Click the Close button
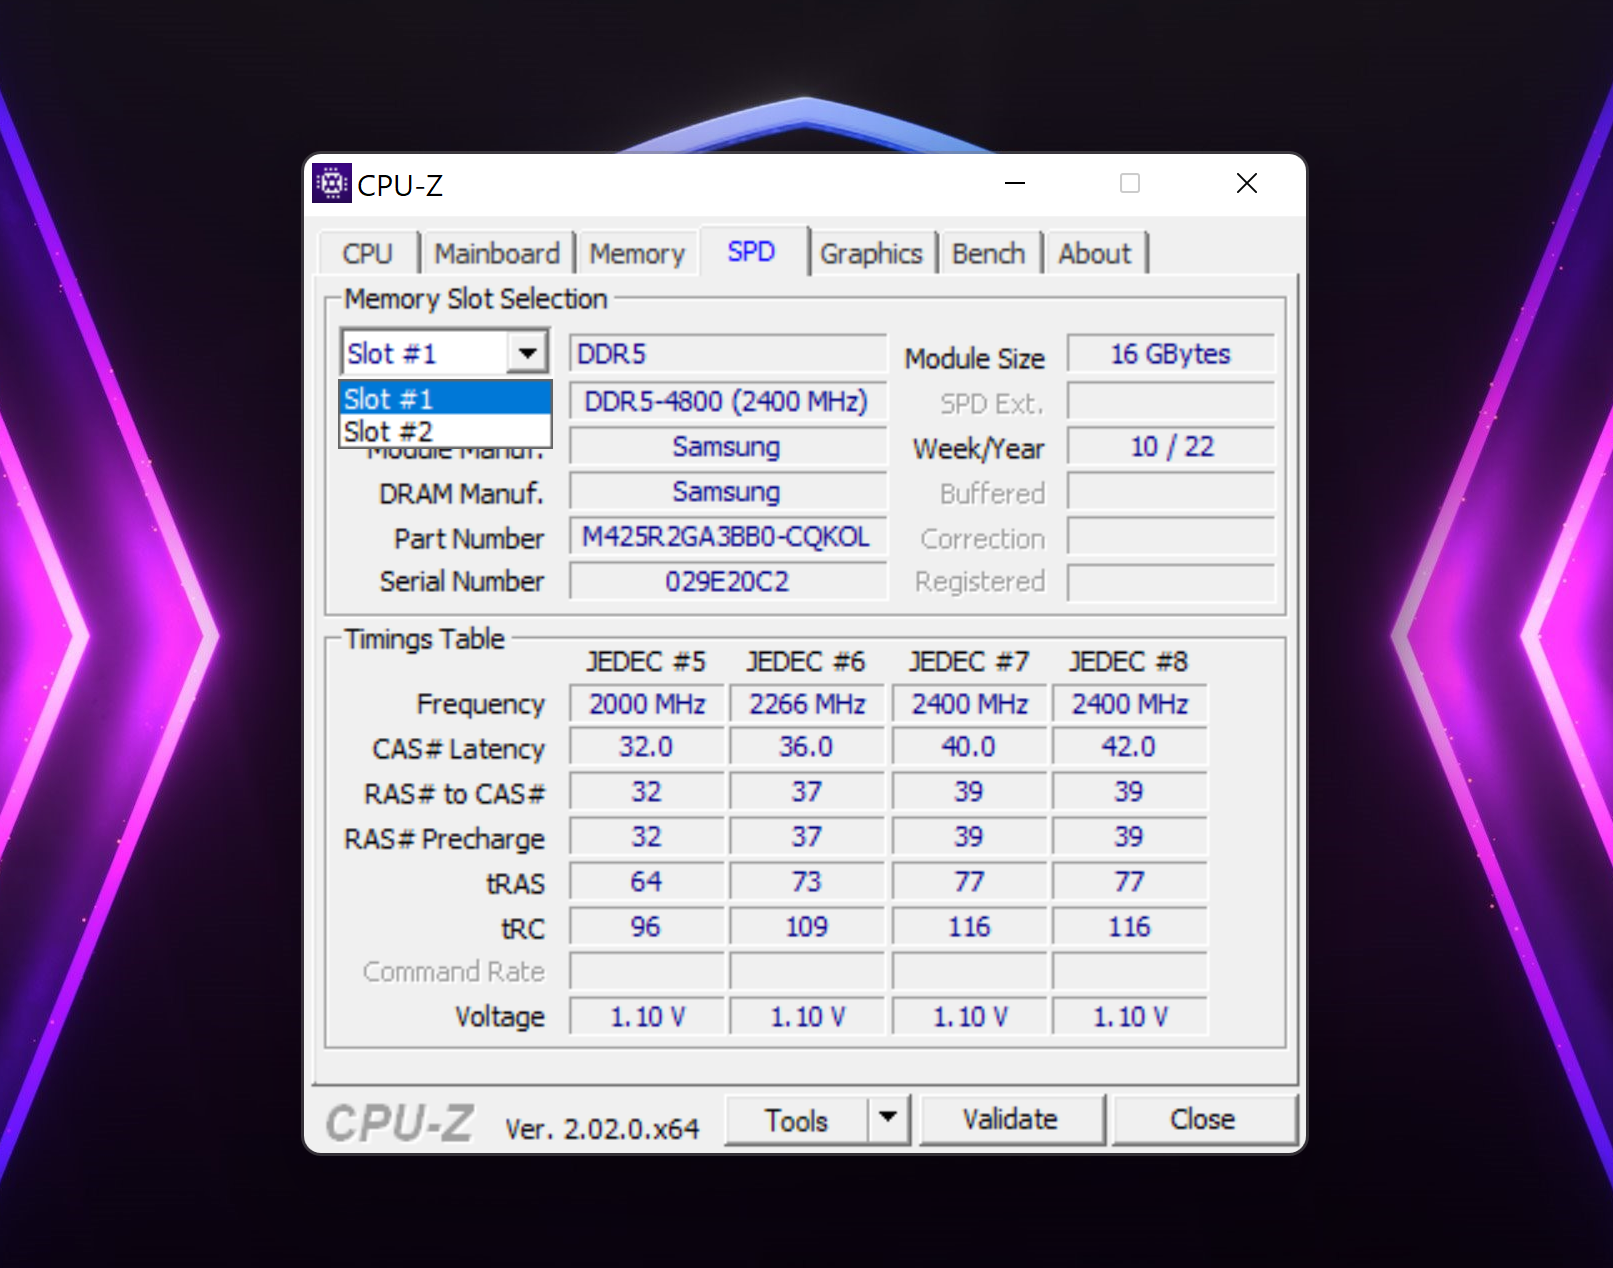Viewport: 1613px width, 1268px height. (1203, 1120)
